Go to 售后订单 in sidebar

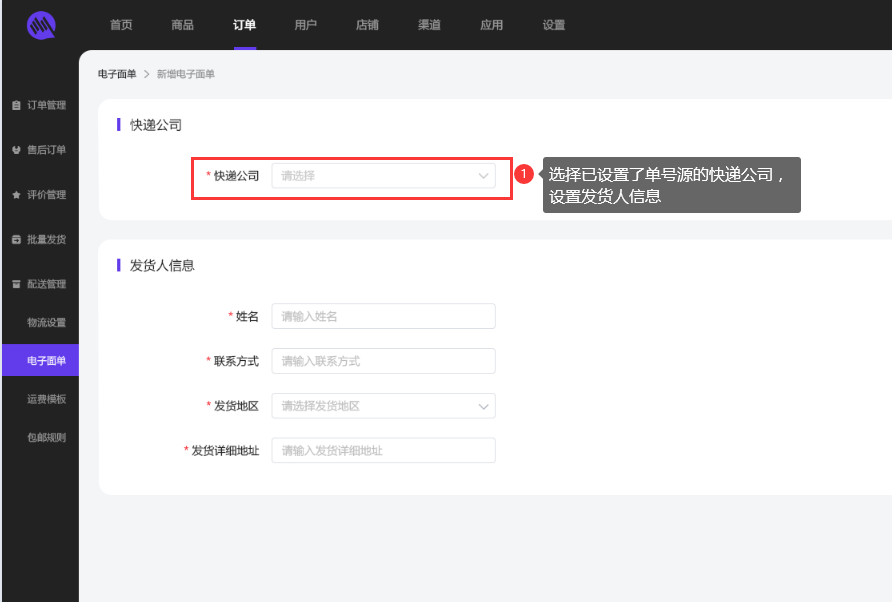click(x=47, y=150)
